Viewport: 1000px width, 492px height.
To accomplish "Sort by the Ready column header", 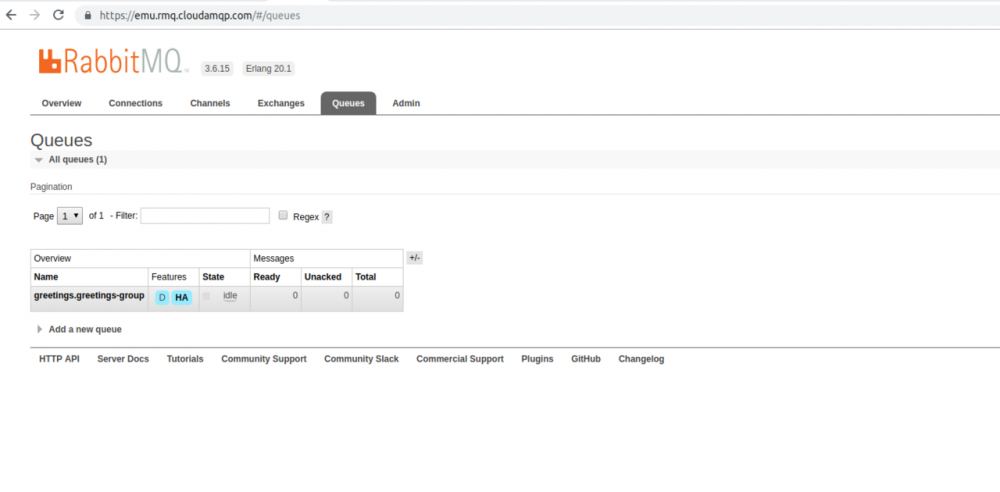I will [x=267, y=277].
